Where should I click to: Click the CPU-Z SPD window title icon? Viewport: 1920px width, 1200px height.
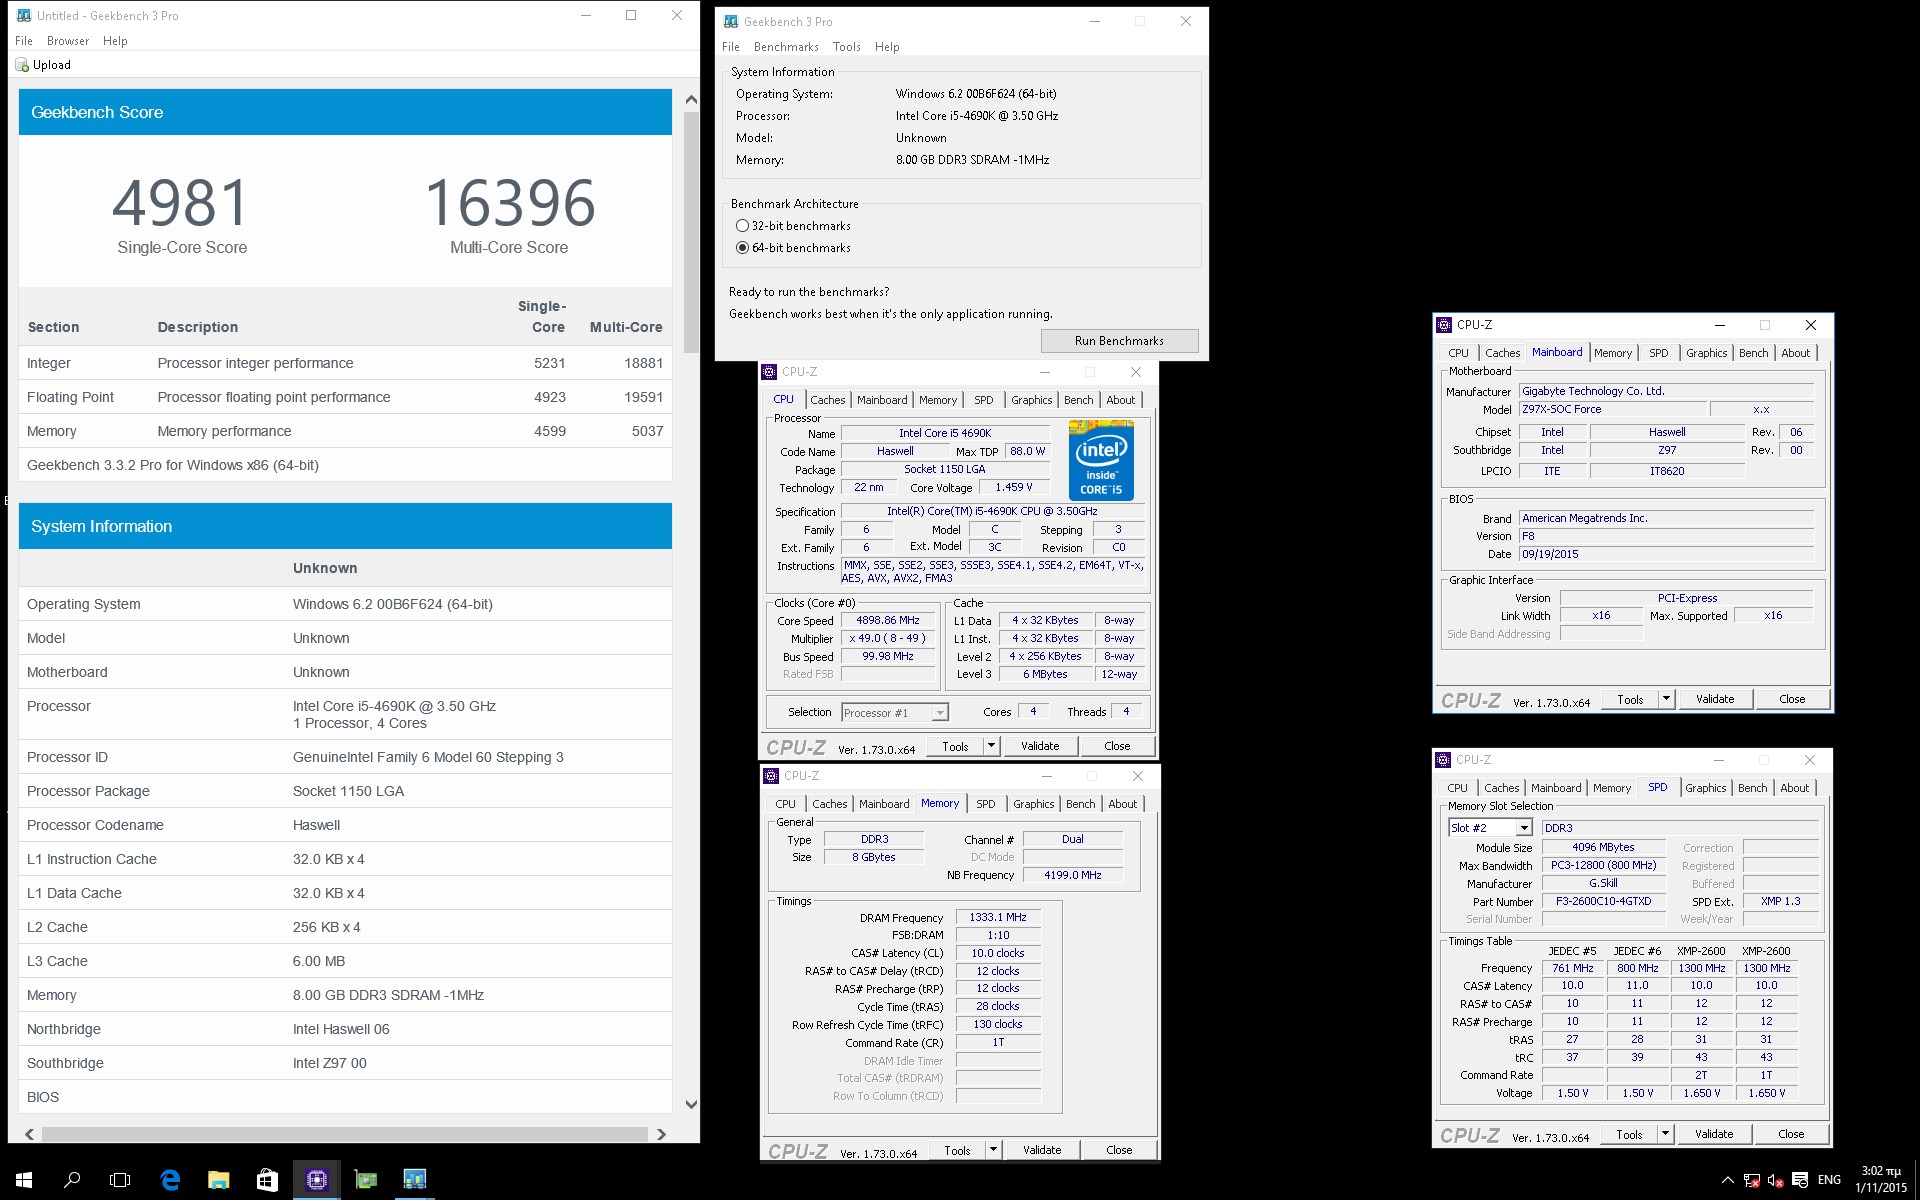tap(1442, 760)
